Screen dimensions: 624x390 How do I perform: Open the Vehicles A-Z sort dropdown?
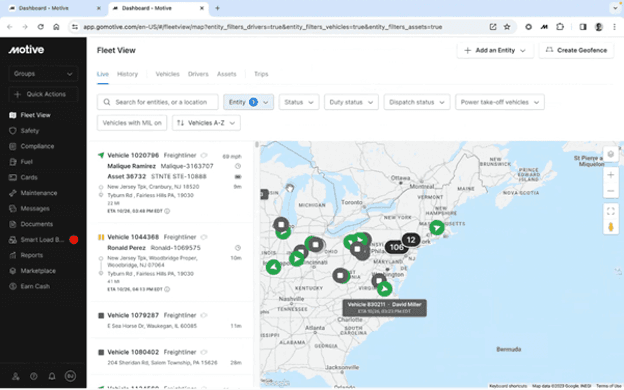(206, 123)
